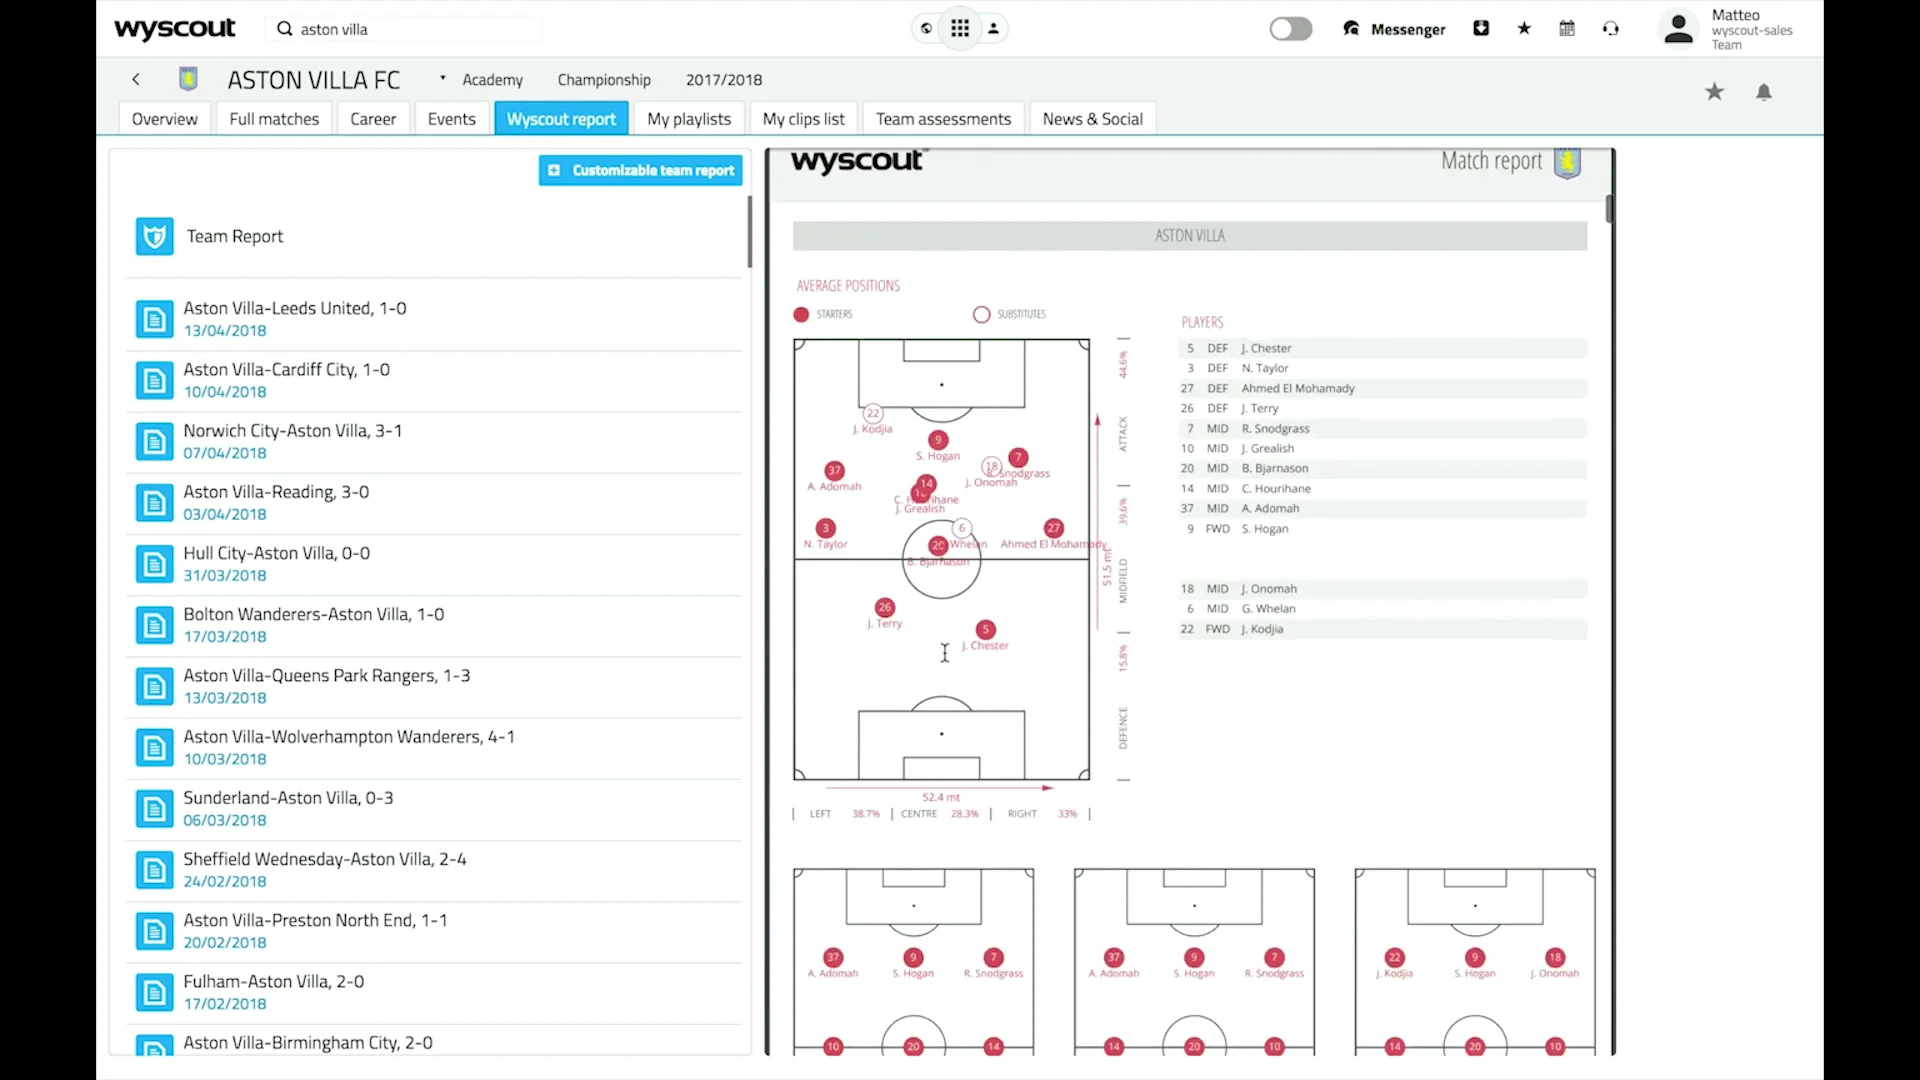This screenshot has width=1920, height=1080.
Task: Expand the dropdown next to ASTON VILLA FC
Action: [x=443, y=80]
